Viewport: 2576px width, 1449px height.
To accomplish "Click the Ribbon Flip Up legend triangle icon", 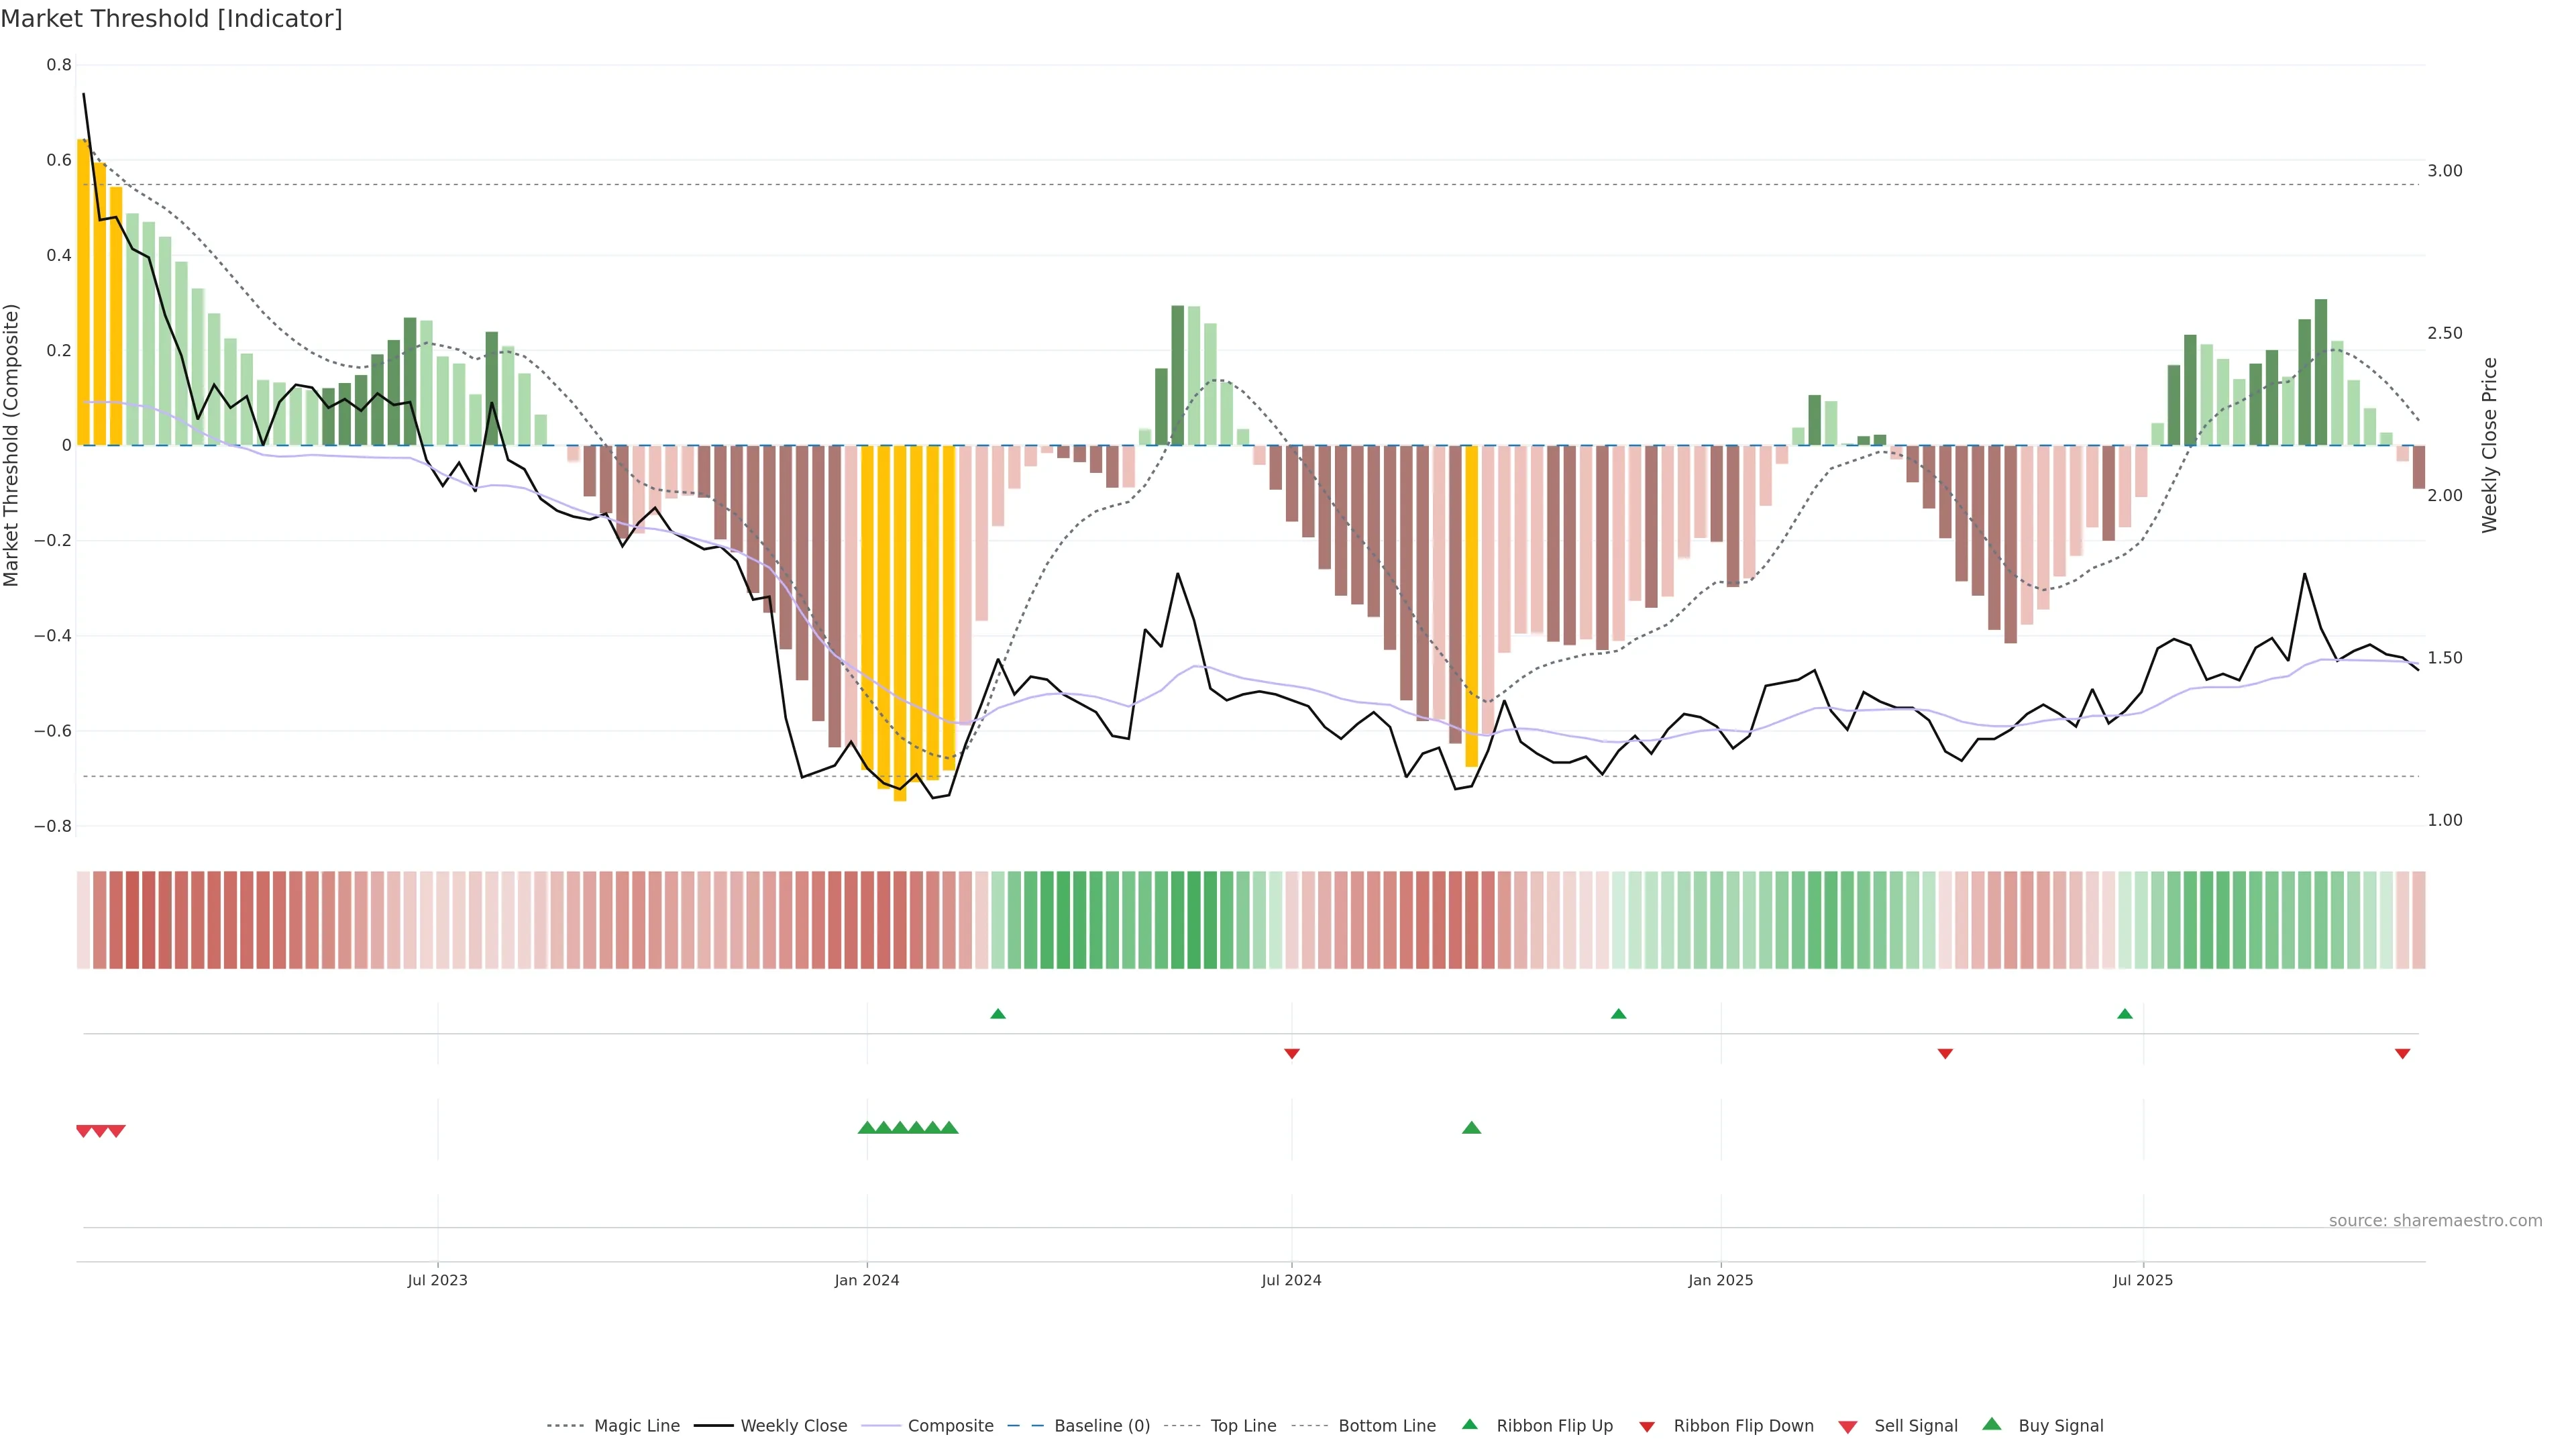I will click(x=1469, y=1424).
